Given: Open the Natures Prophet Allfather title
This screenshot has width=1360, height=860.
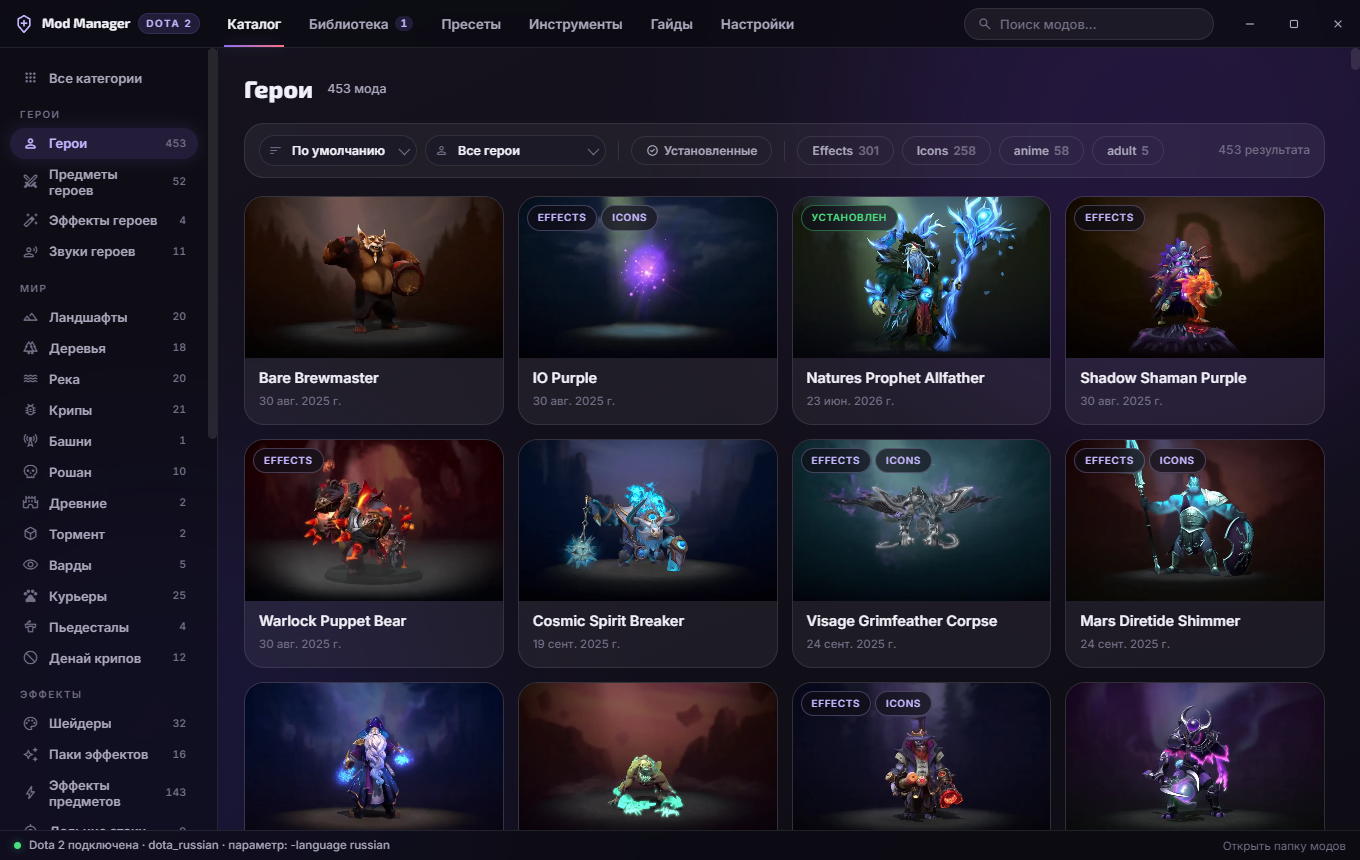Looking at the screenshot, I should 895,378.
